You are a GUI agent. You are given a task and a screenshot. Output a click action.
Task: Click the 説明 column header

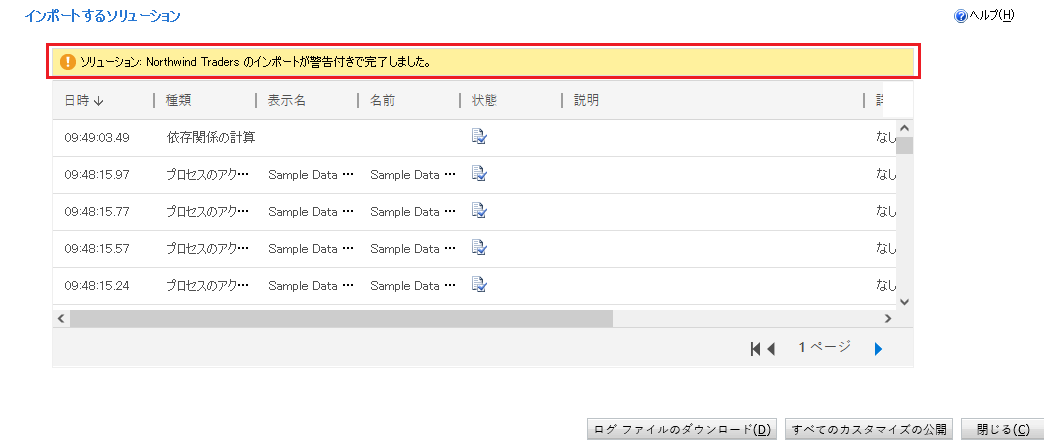pyautogui.click(x=587, y=101)
